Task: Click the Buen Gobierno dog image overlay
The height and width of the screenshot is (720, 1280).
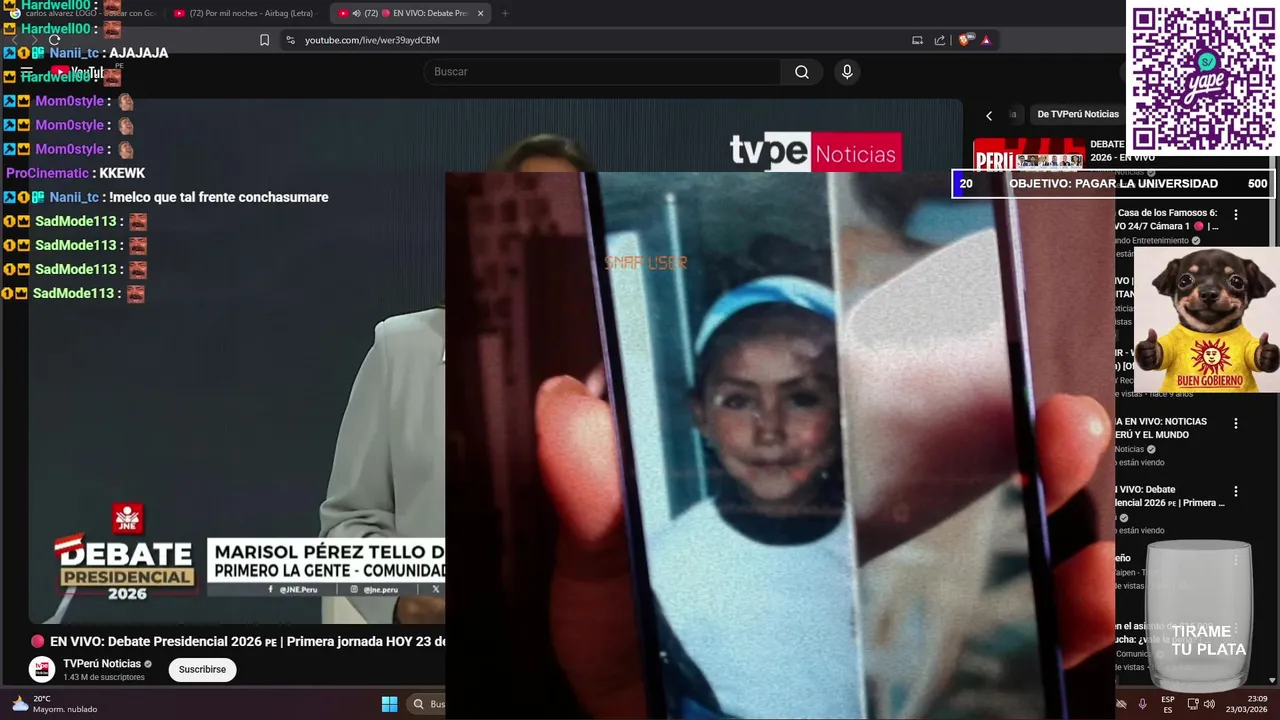Action: click(x=1207, y=320)
